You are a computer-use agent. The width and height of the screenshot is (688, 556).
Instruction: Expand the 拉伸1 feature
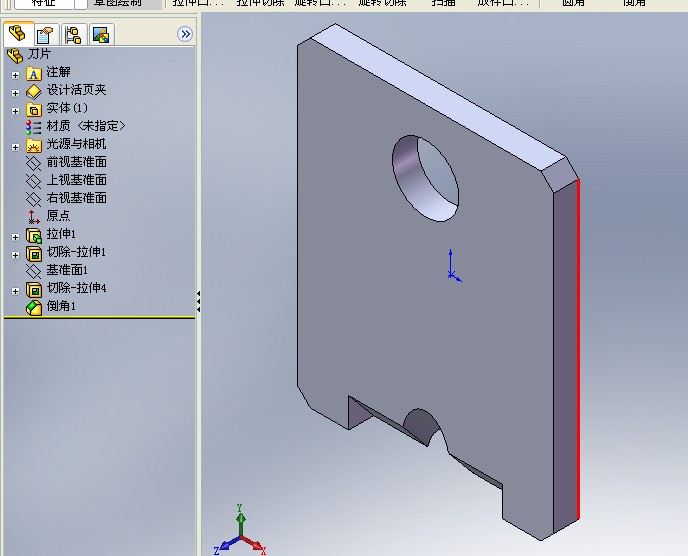tap(15, 237)
